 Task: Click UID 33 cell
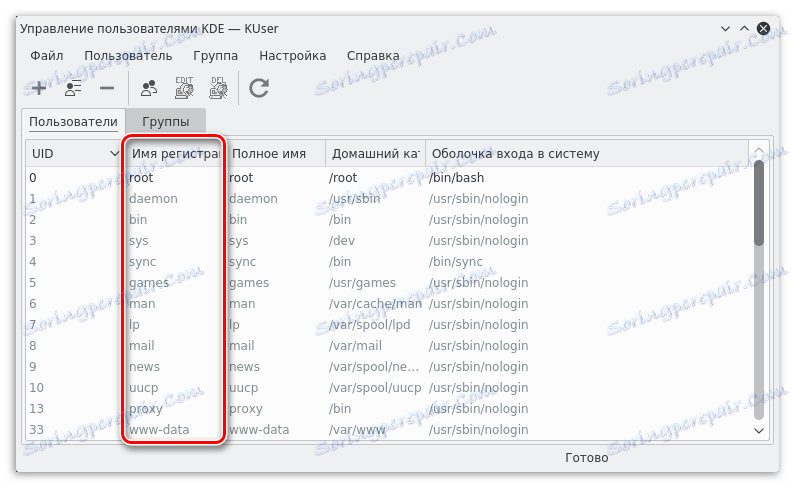coord(74,429)
